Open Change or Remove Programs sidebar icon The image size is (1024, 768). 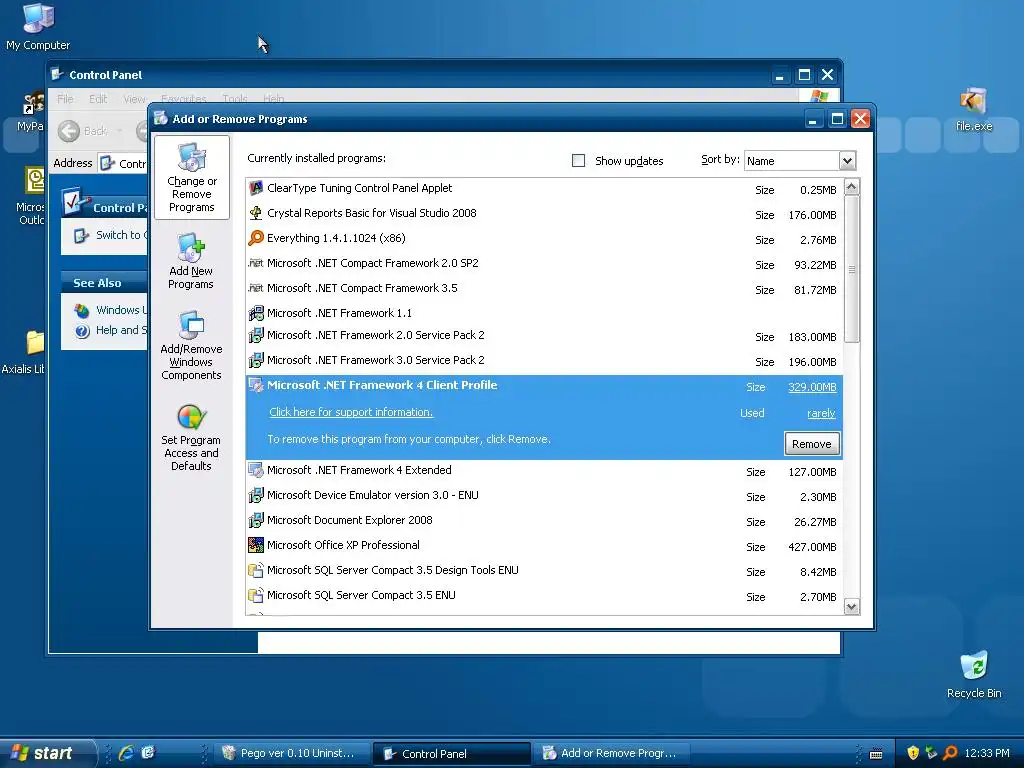point(192,177)
